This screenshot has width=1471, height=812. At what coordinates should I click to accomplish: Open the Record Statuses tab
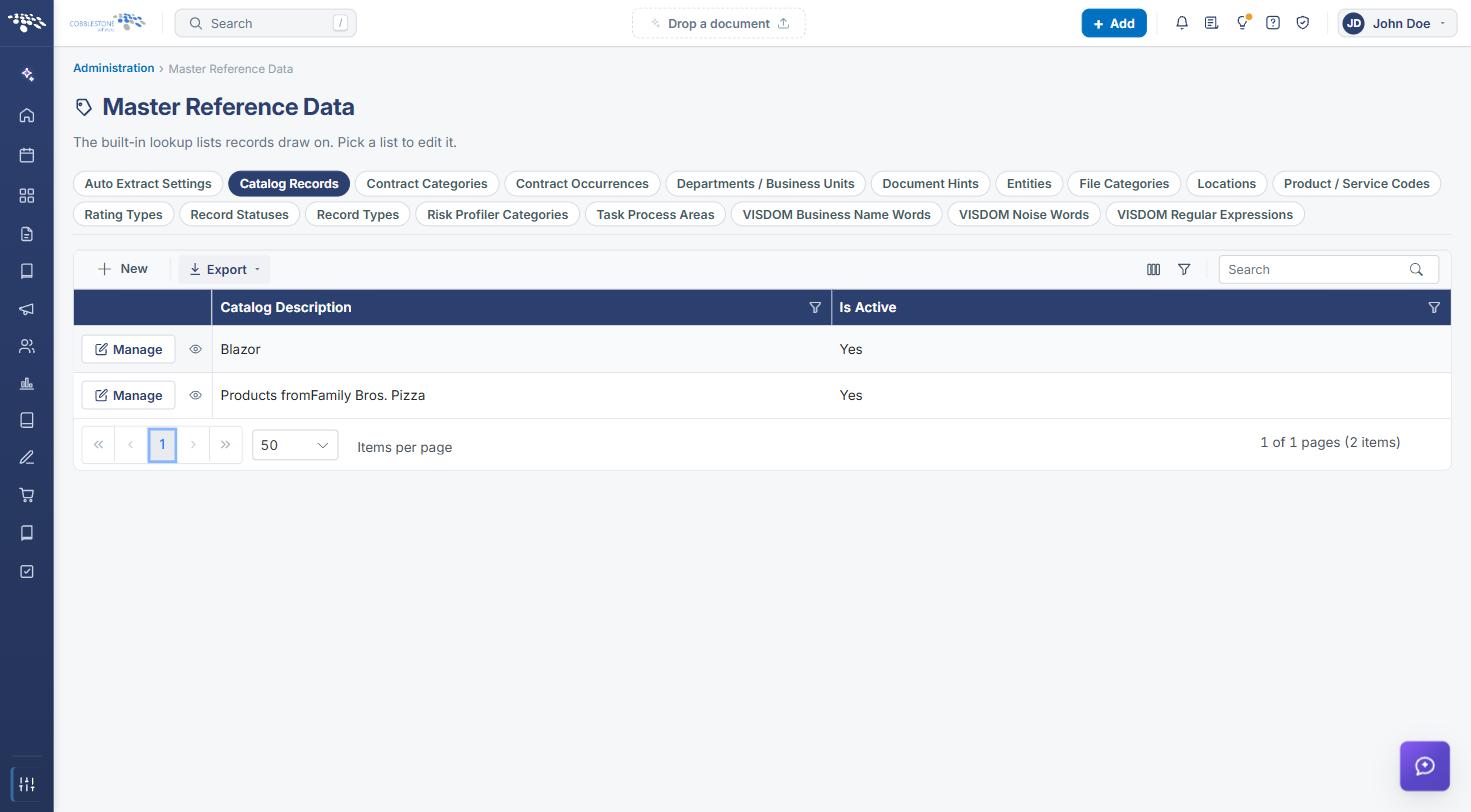coord(239,215)
